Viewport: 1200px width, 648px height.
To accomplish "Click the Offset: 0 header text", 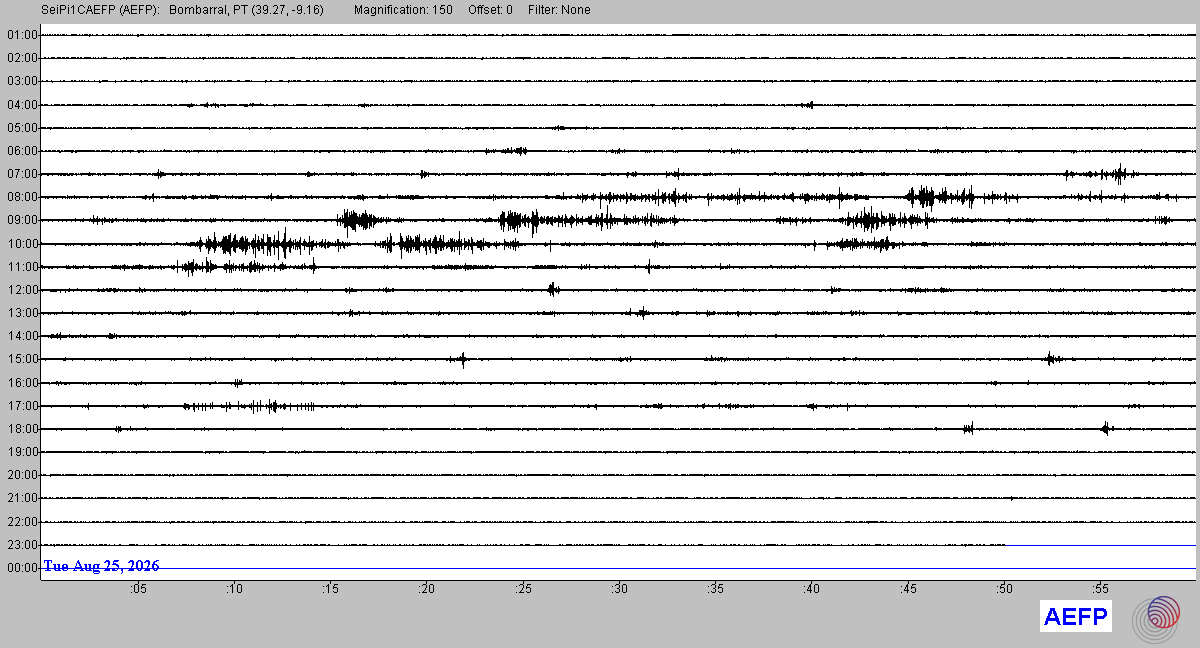I will click(490, 10).
